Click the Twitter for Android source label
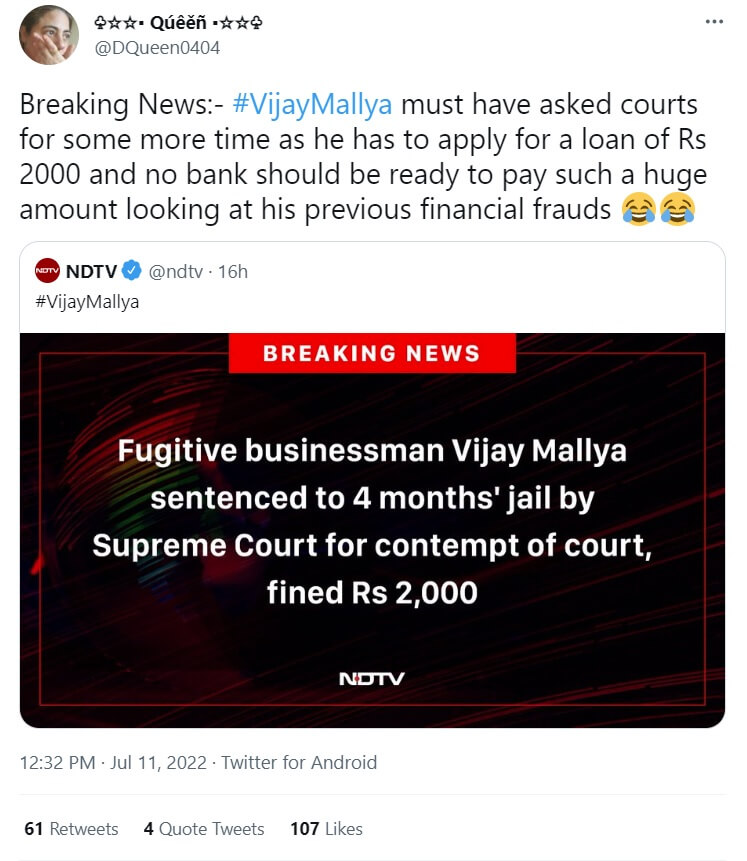This screenshot has height=861, width=747. click(299, 762)
